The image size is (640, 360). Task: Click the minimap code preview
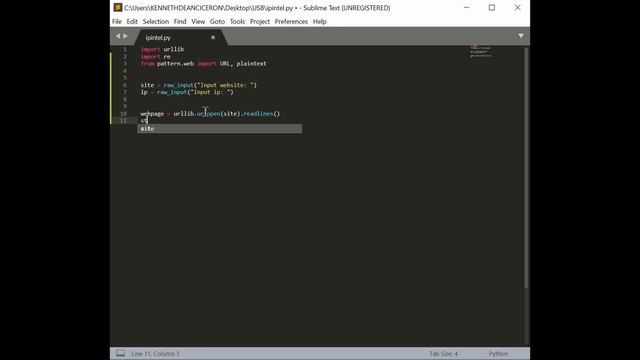(x=481, y=51)
